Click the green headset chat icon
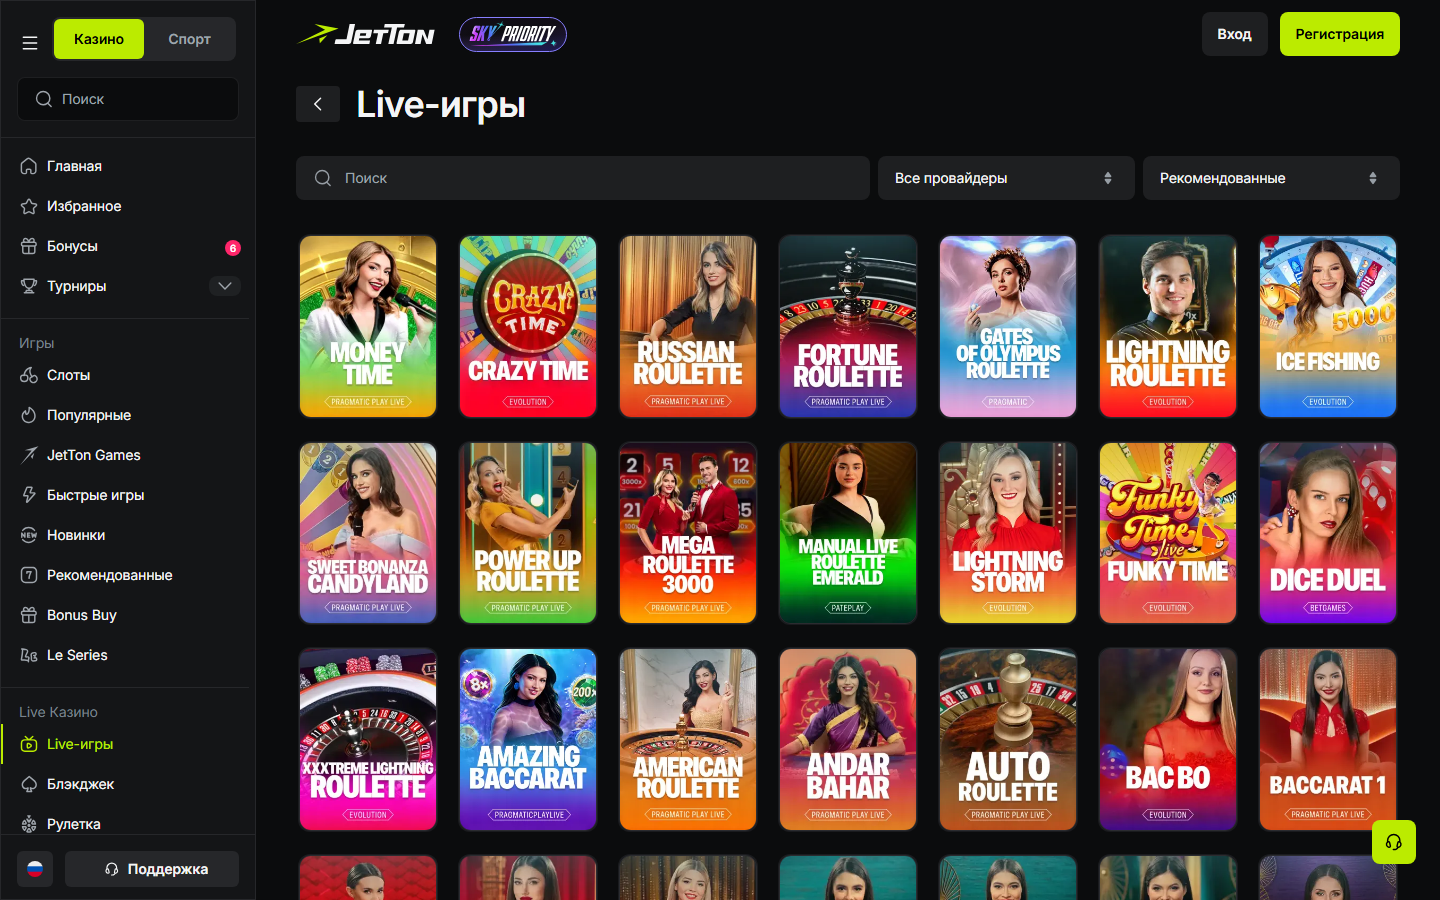 (1394, 842)
